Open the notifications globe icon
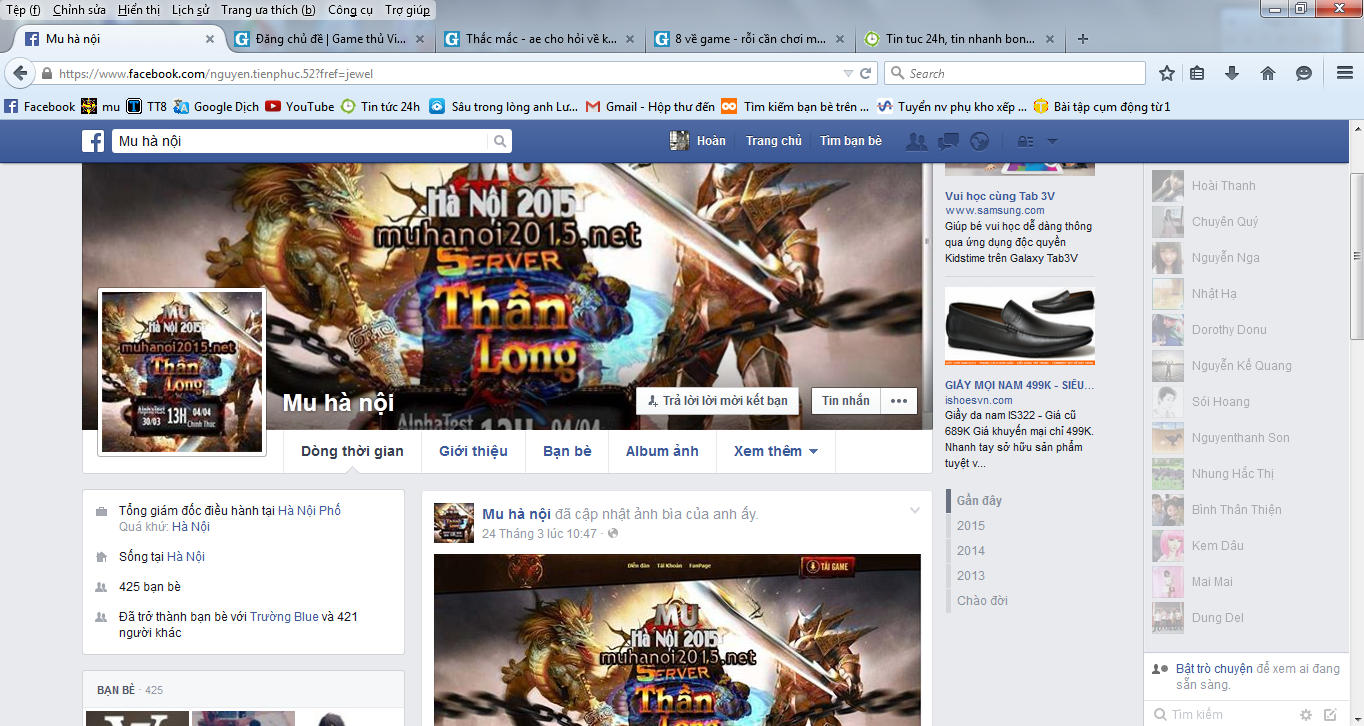1364x726 pixels. point(980,141)
